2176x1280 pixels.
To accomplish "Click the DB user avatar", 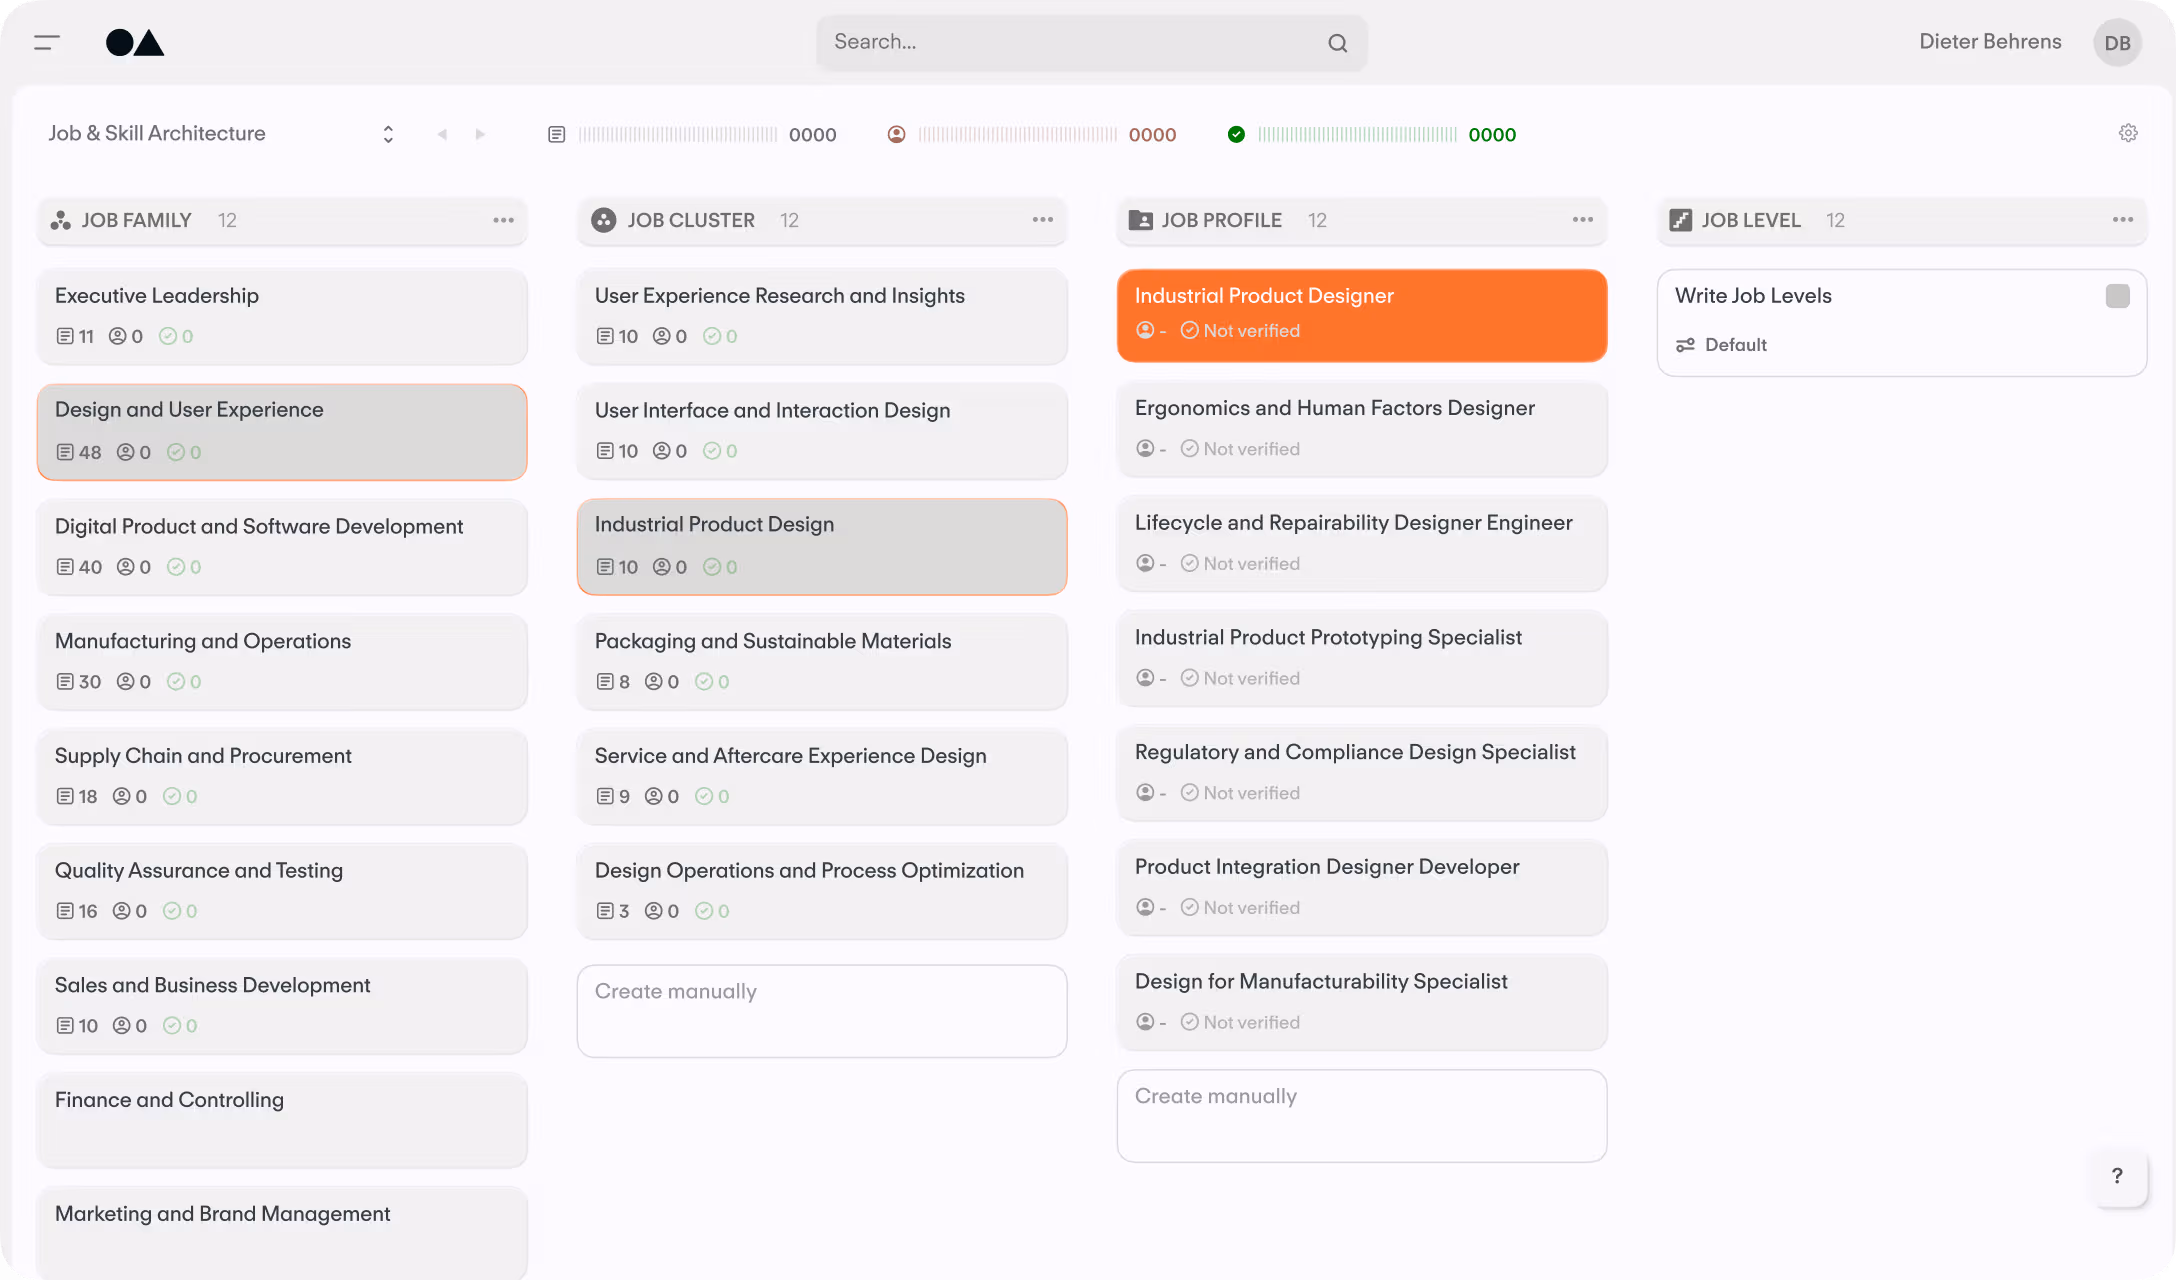I will tap(2117, 43).
